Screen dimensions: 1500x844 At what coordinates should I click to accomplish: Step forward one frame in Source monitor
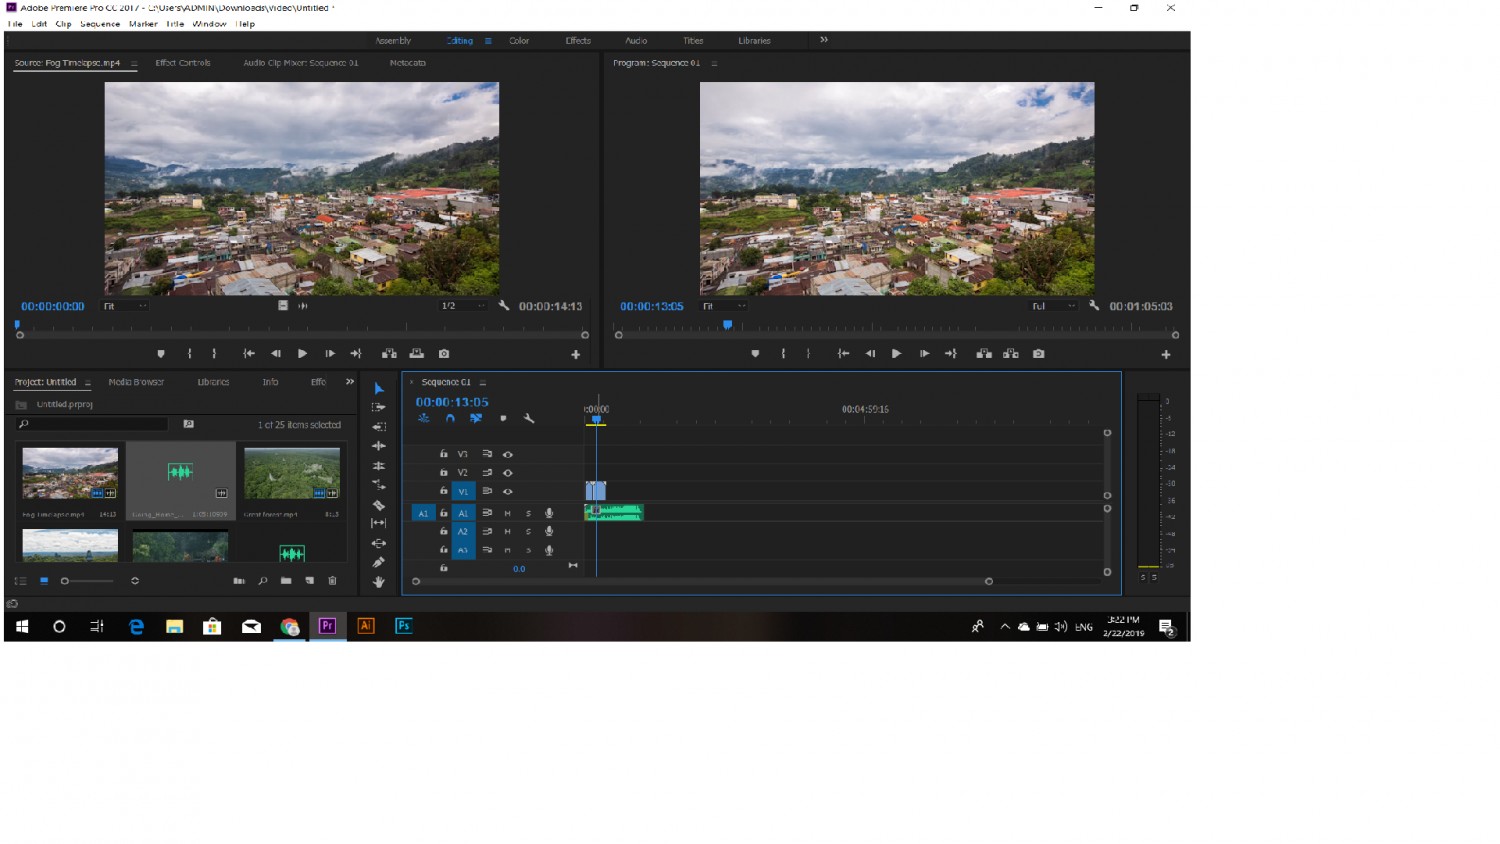coord(330,354)
